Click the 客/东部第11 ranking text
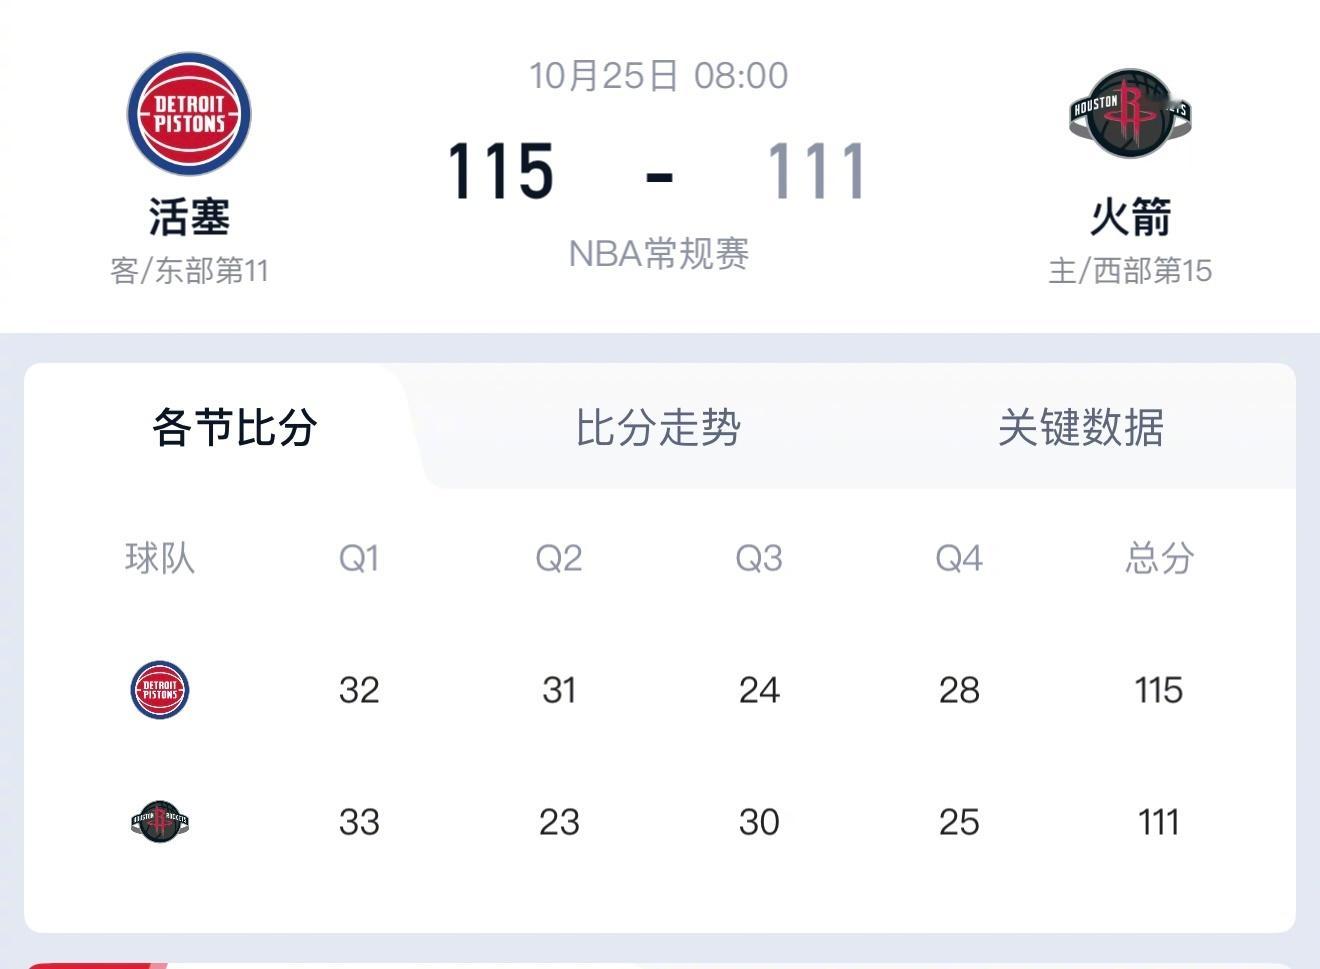1320x969 pixels. 188,267
